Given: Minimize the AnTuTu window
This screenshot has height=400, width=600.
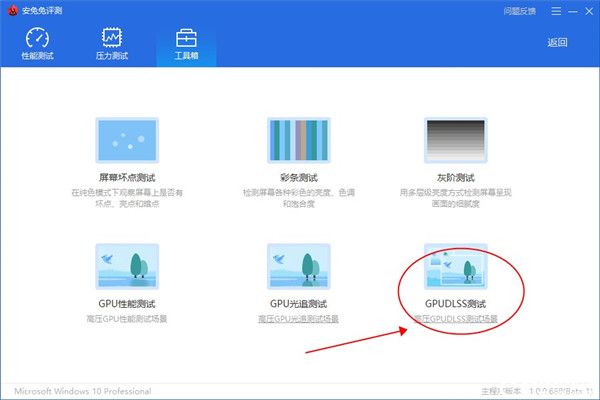Looking at the screenshot, I should pos(572,11).
